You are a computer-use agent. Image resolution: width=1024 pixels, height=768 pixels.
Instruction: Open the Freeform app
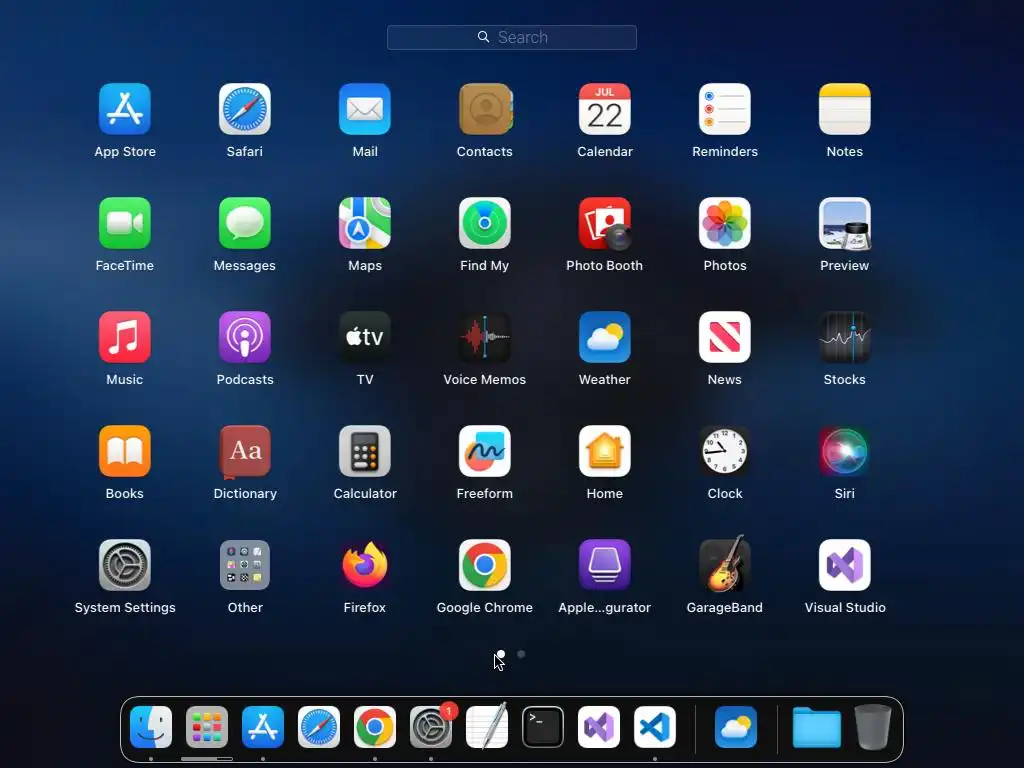coord(485,451)
